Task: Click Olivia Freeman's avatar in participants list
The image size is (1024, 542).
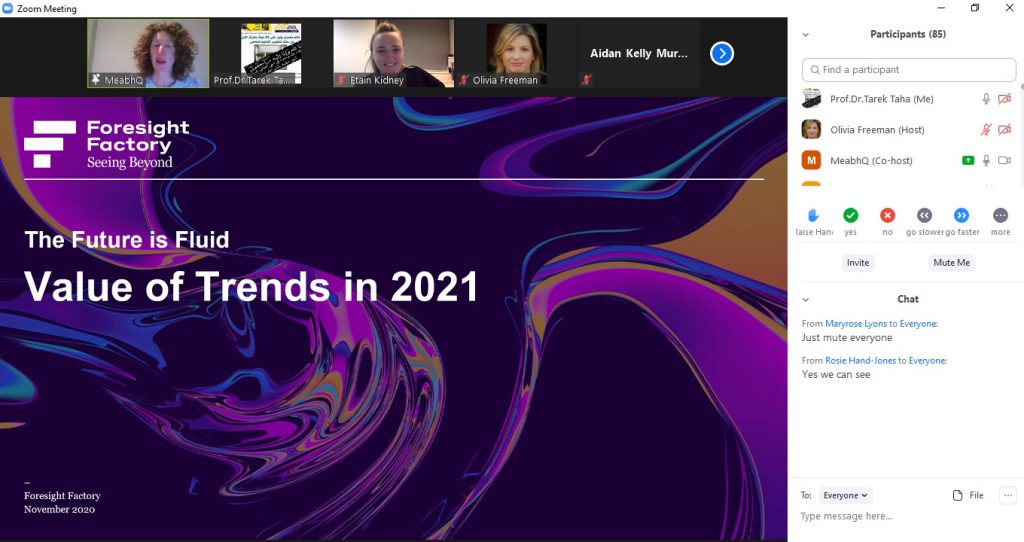Action: (x=811, y=129)
